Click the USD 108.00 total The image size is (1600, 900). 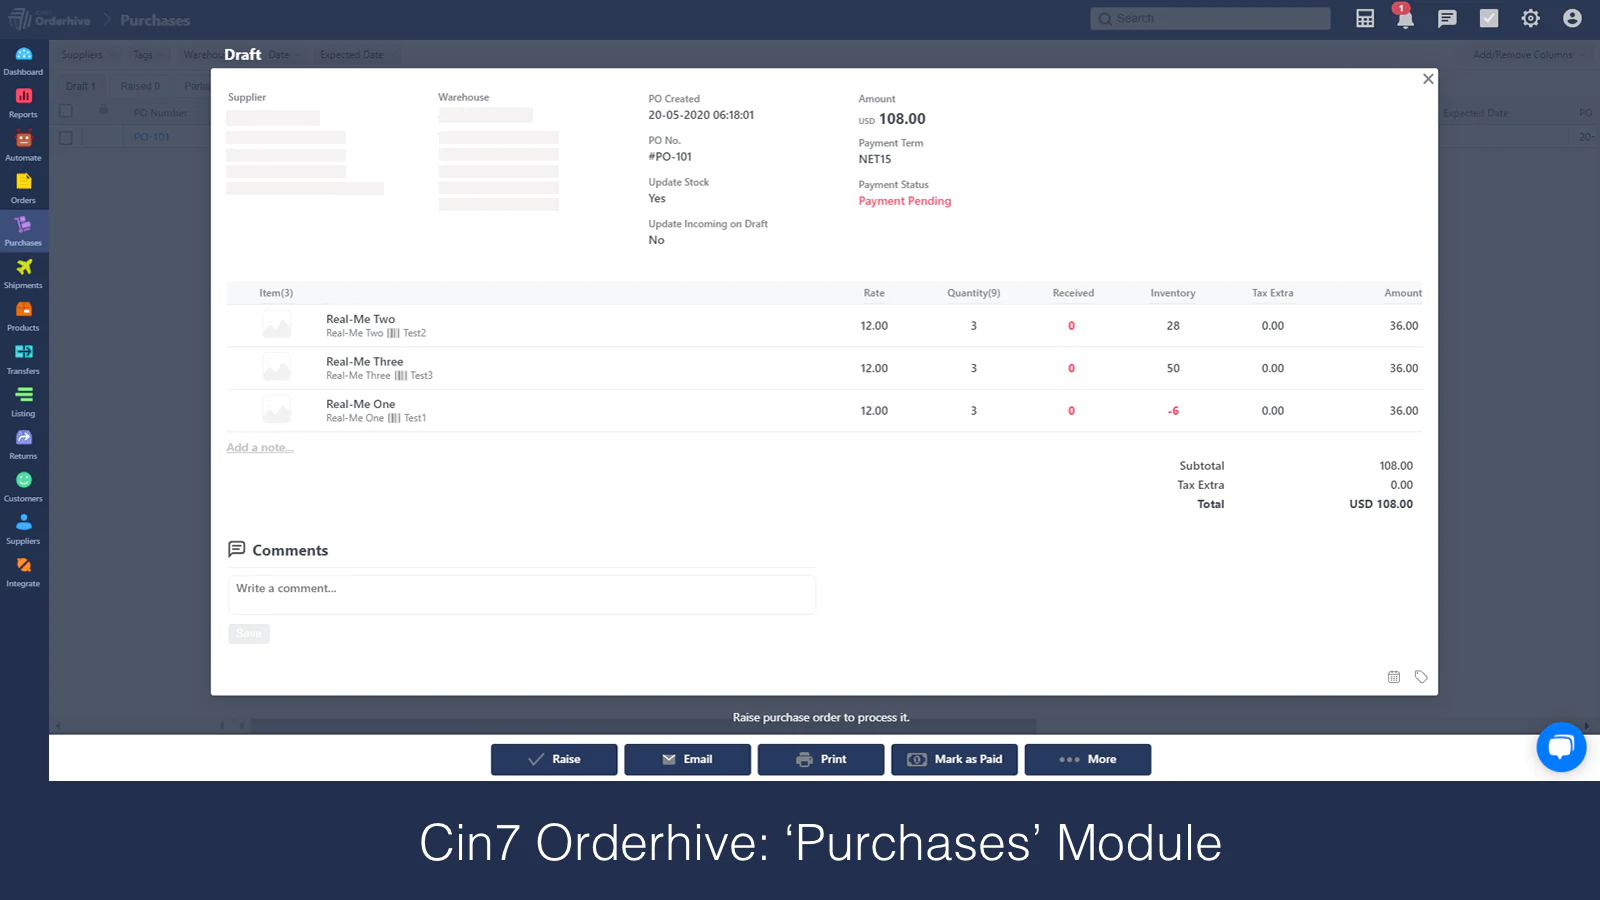[x=1381, y=504]
